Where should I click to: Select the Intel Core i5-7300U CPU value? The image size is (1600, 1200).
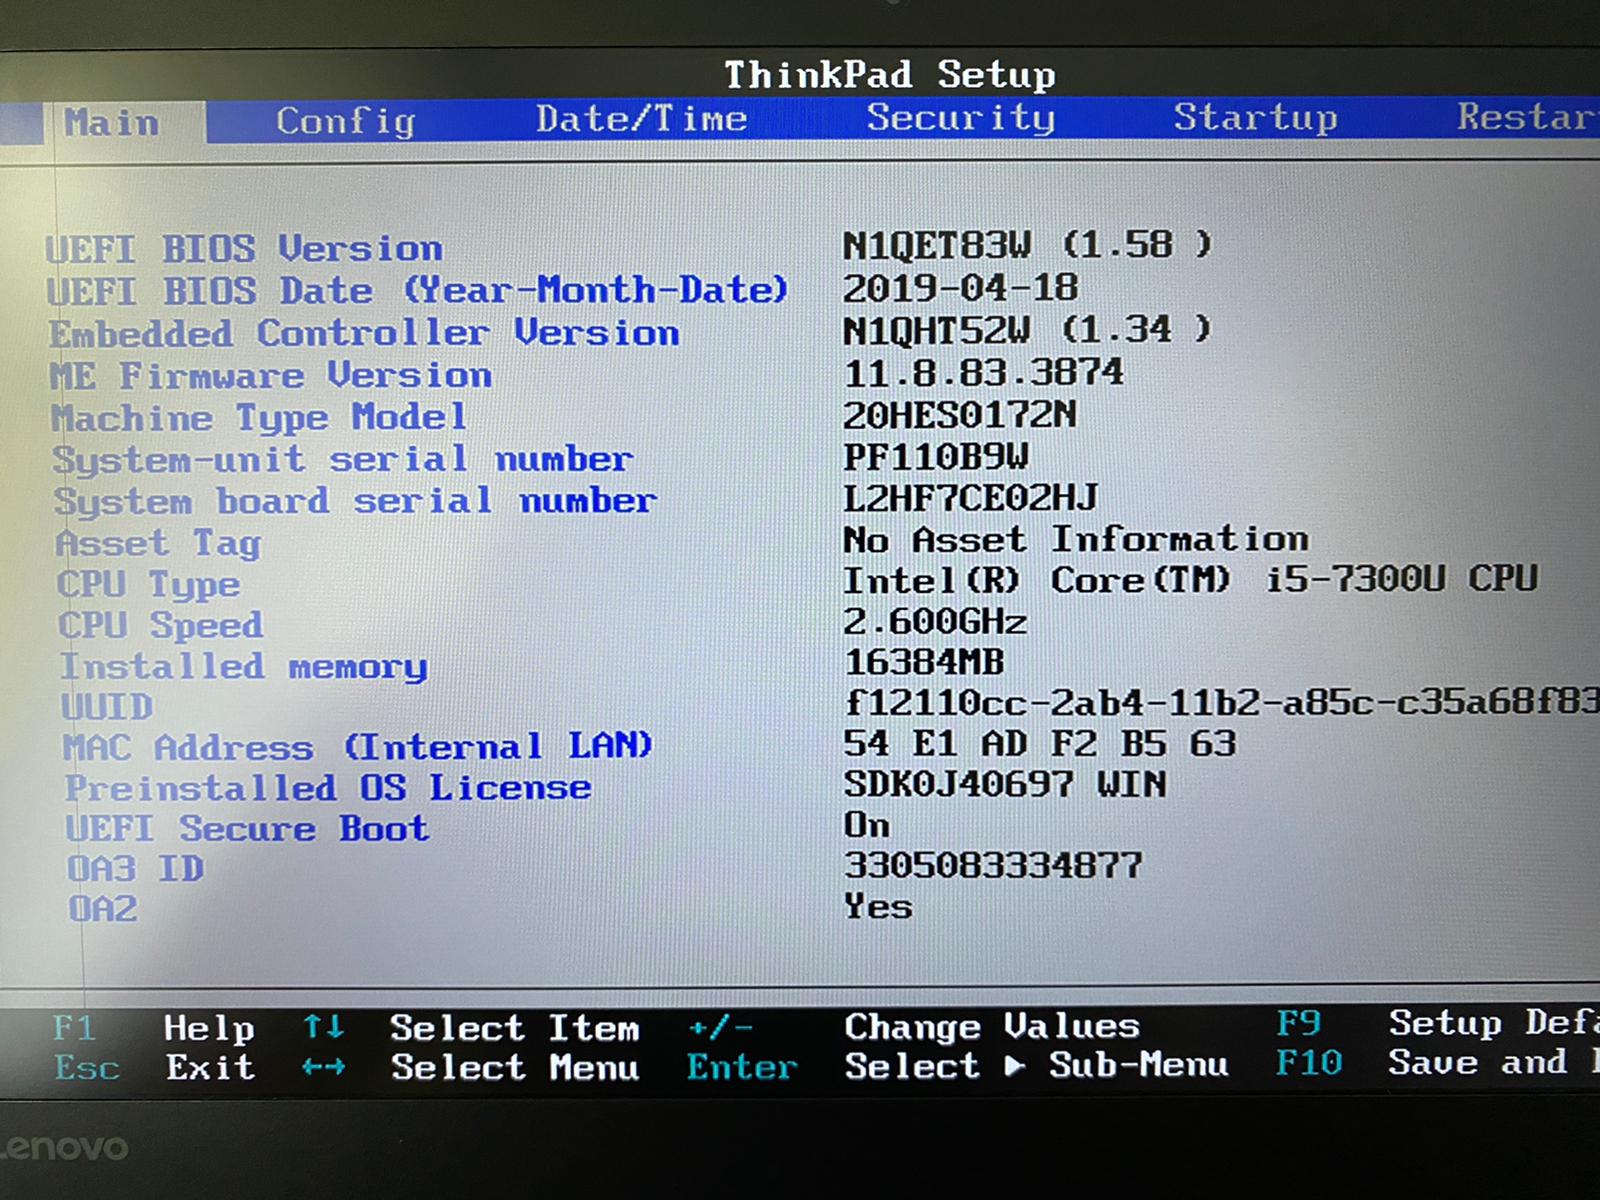tap(1190, 580)
